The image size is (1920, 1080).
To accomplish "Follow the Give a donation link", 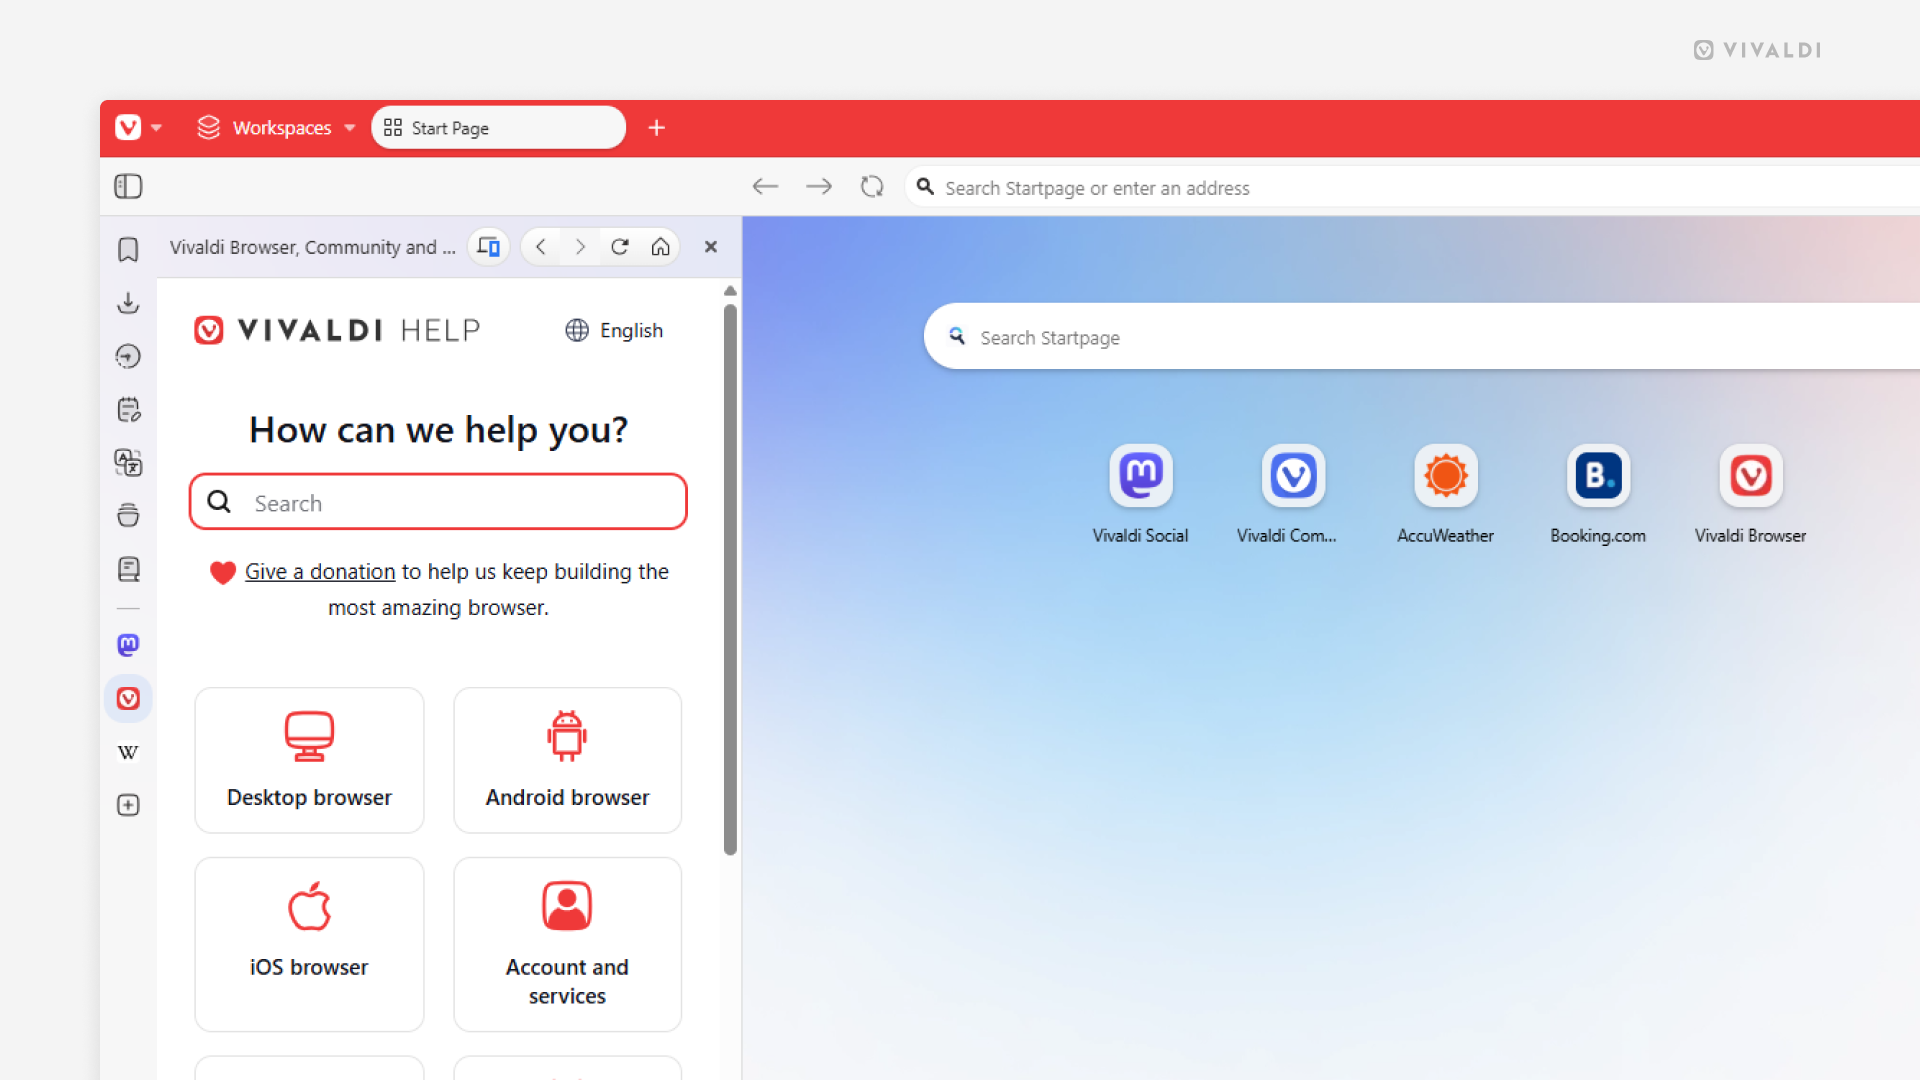I will tap(320, 572).
